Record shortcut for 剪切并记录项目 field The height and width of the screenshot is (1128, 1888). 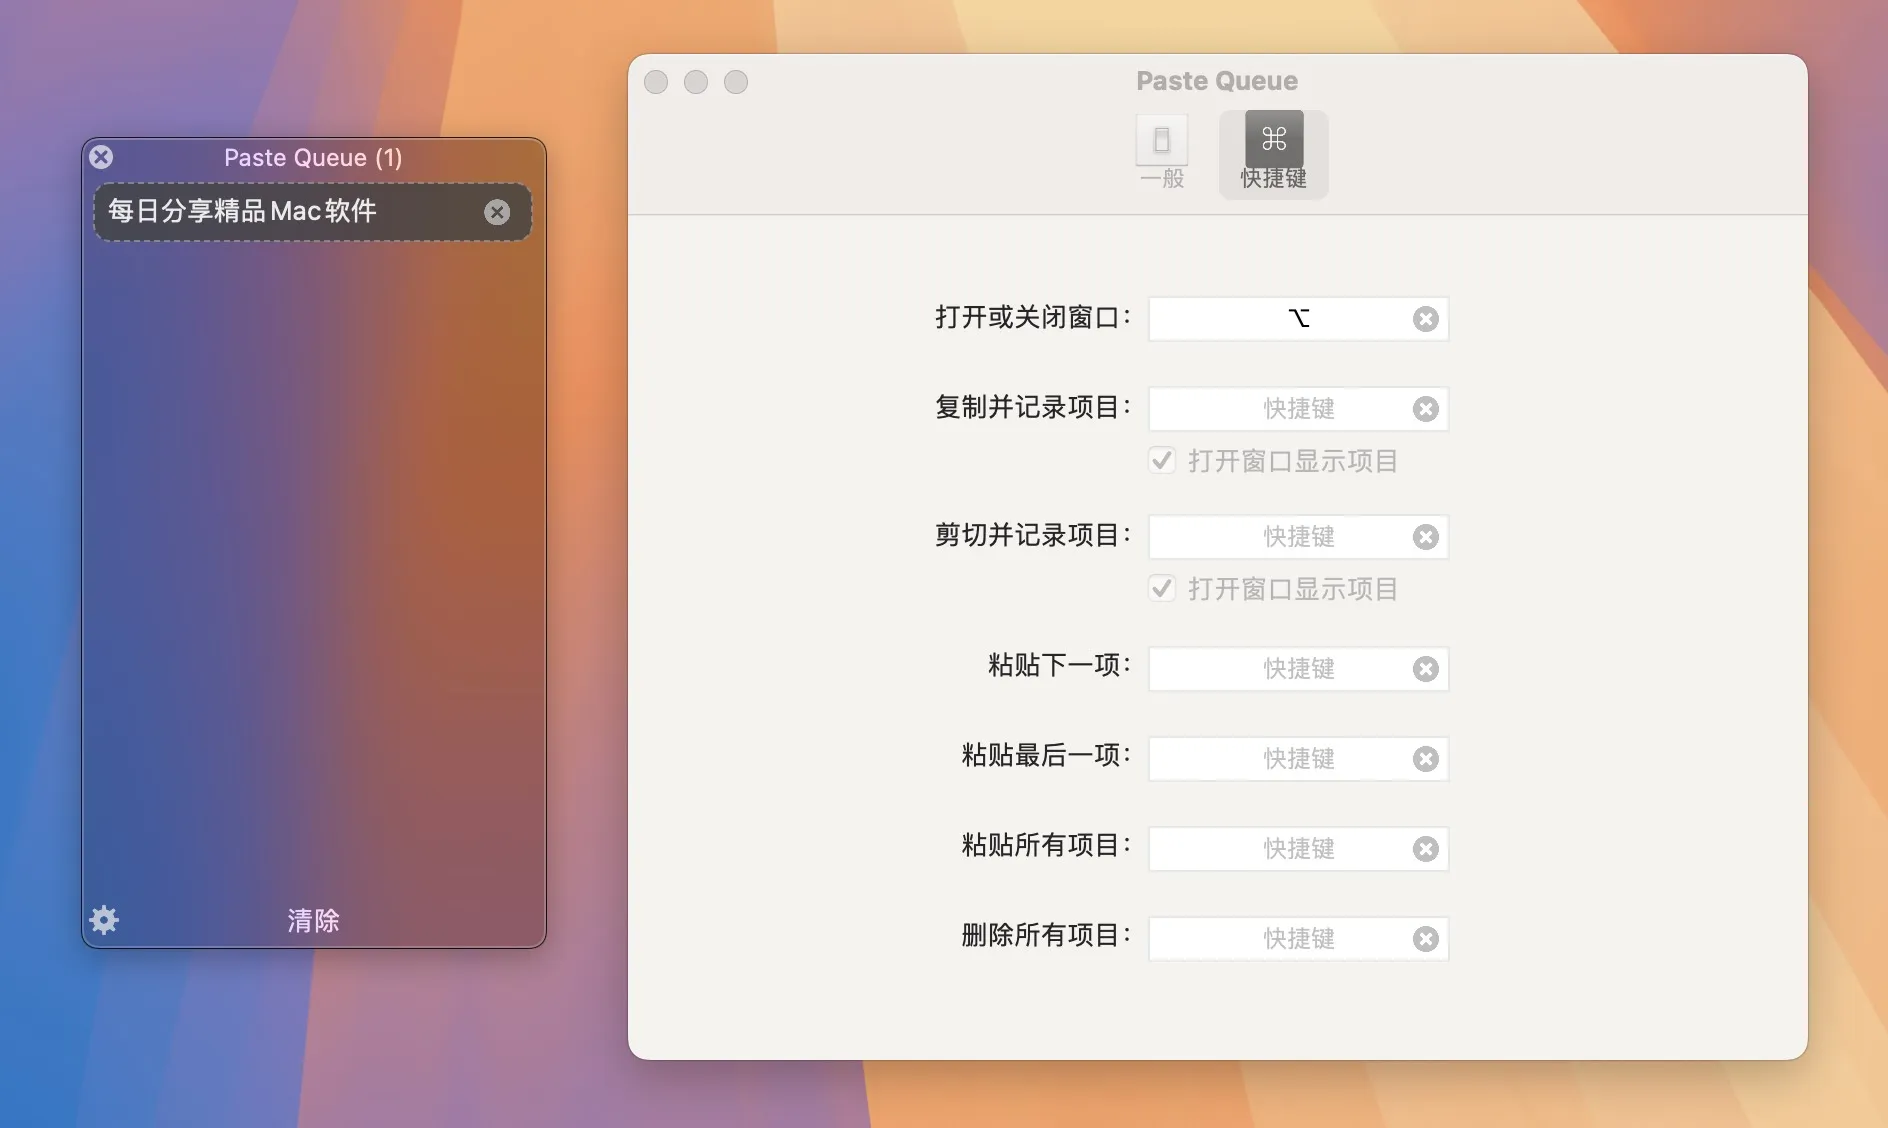click(x=1298, y=537)
